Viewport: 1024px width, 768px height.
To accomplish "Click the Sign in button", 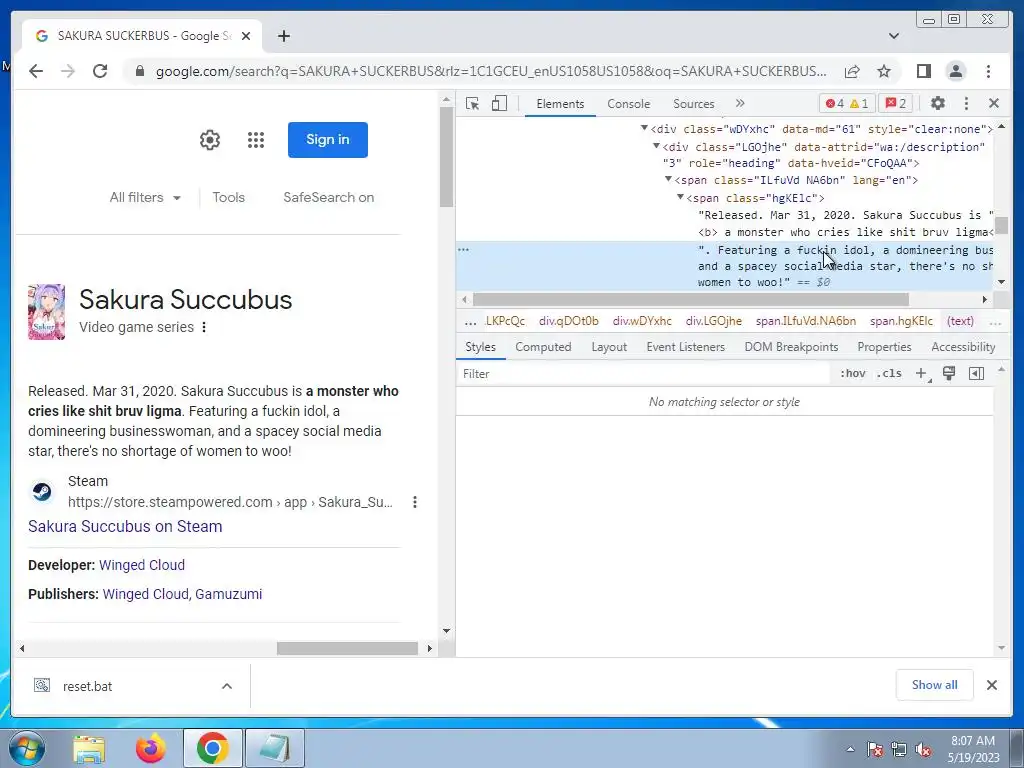I will tap(328, 140).
